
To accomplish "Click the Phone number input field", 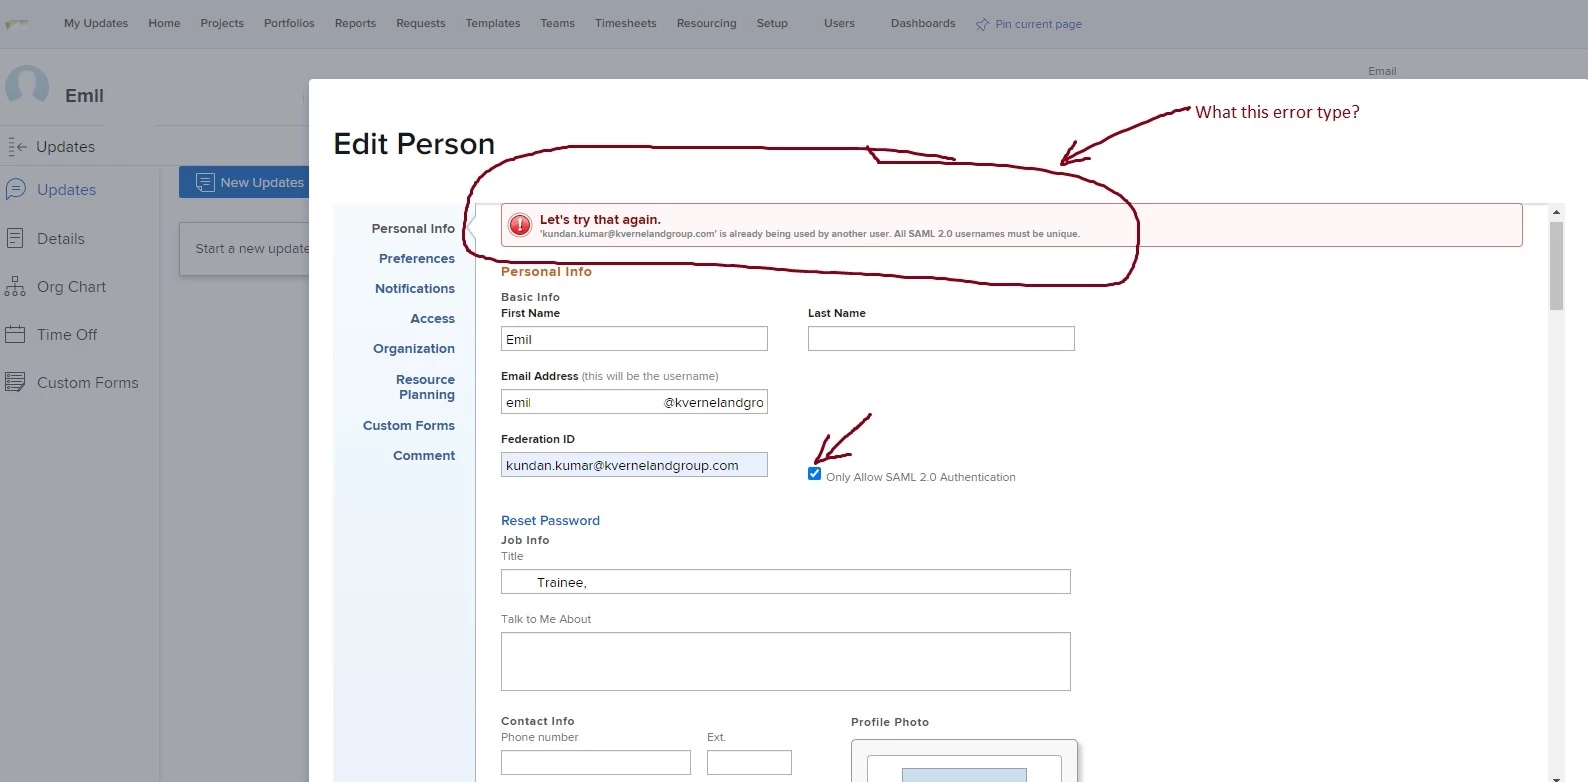I will coord(596,762).
